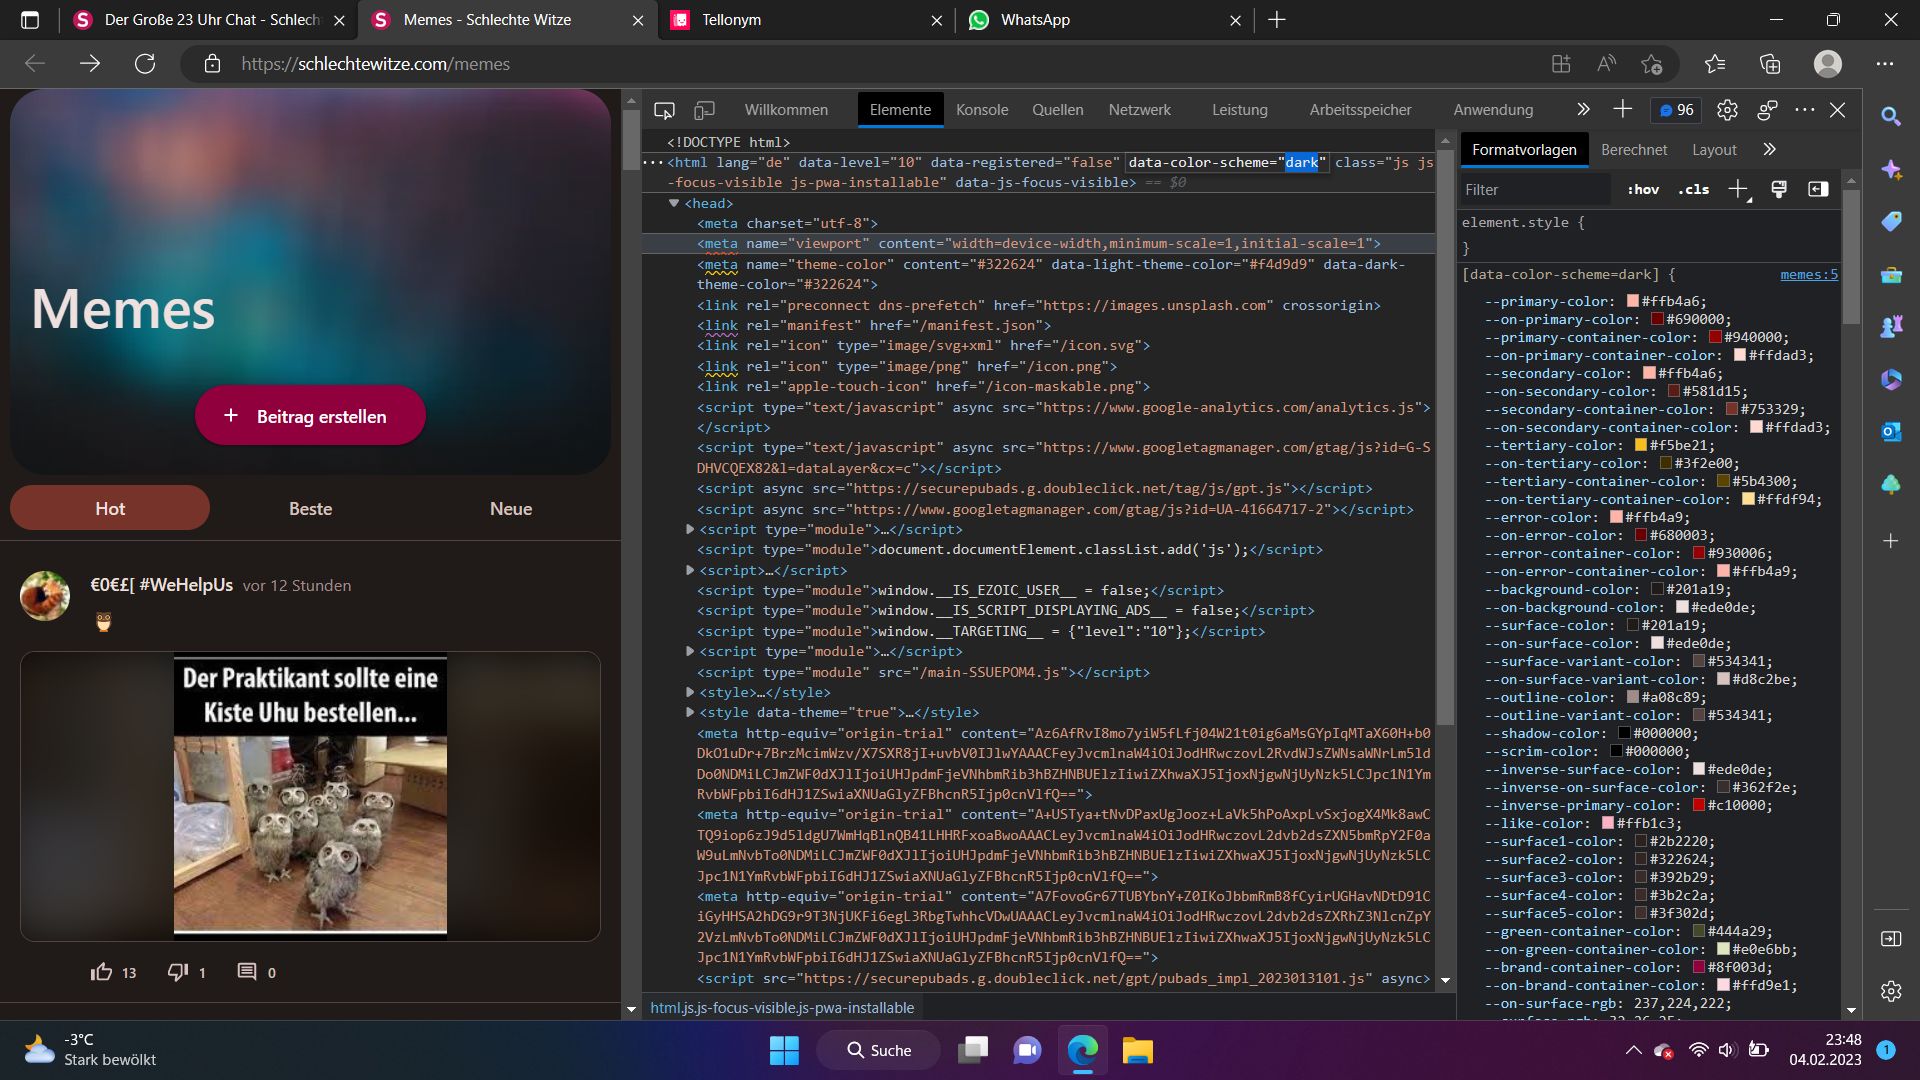Toggle device emulation toolbar icon
Viewport: 1920px width, 1080px height.
(705, 110)
